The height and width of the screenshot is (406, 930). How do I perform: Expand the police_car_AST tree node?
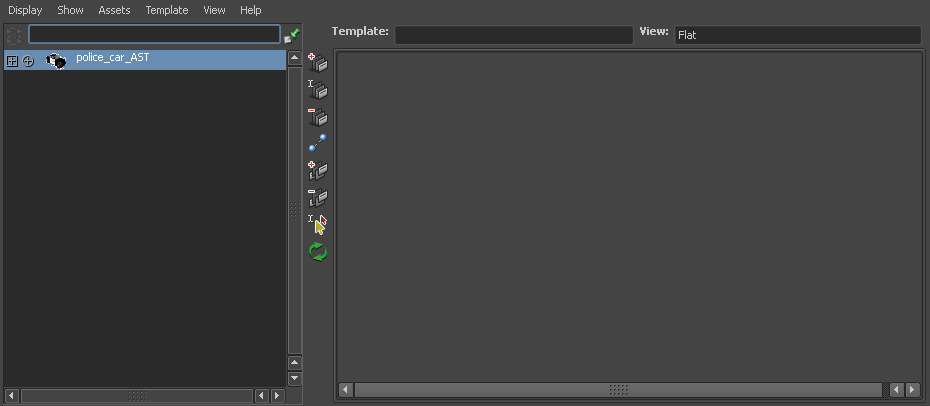click(x=12, y=60)
